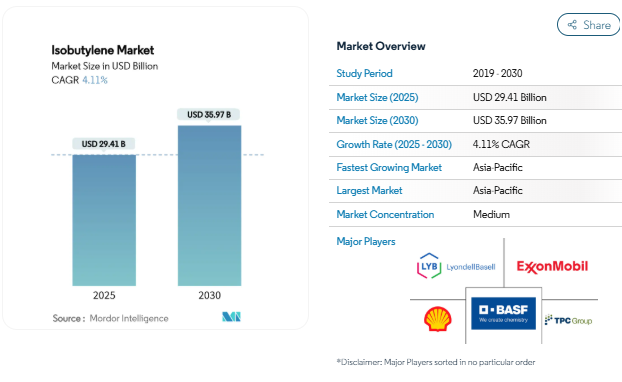Select the 2030 bar in the chart
The image size is (622, 382).
[x=209, y=205]
